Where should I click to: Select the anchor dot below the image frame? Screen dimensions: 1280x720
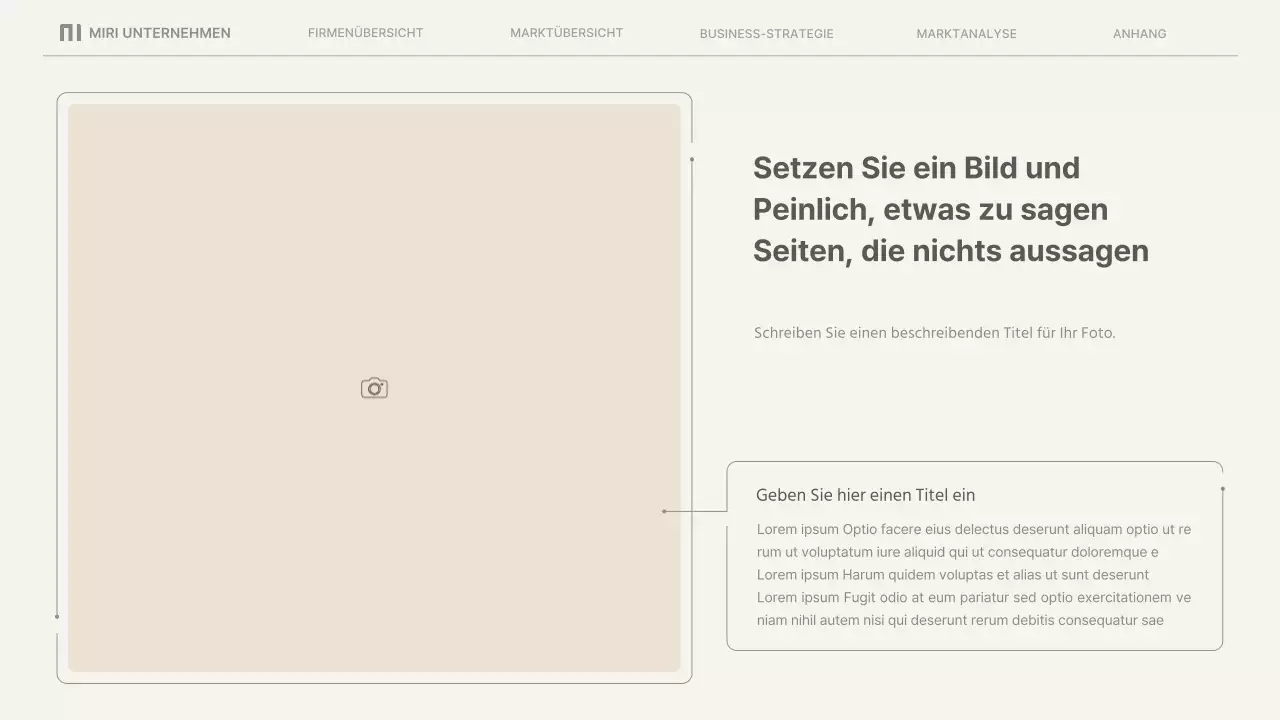tap(58, 617)
